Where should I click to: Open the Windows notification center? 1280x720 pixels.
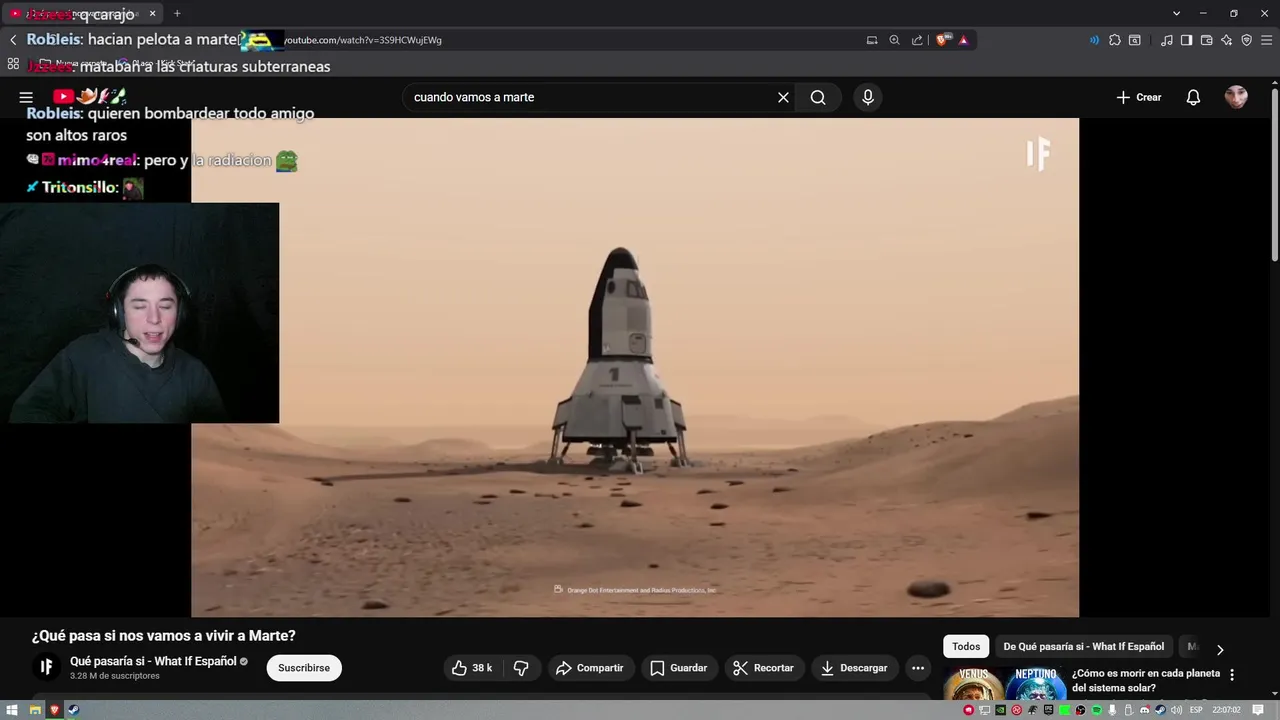click(1258, 710)
